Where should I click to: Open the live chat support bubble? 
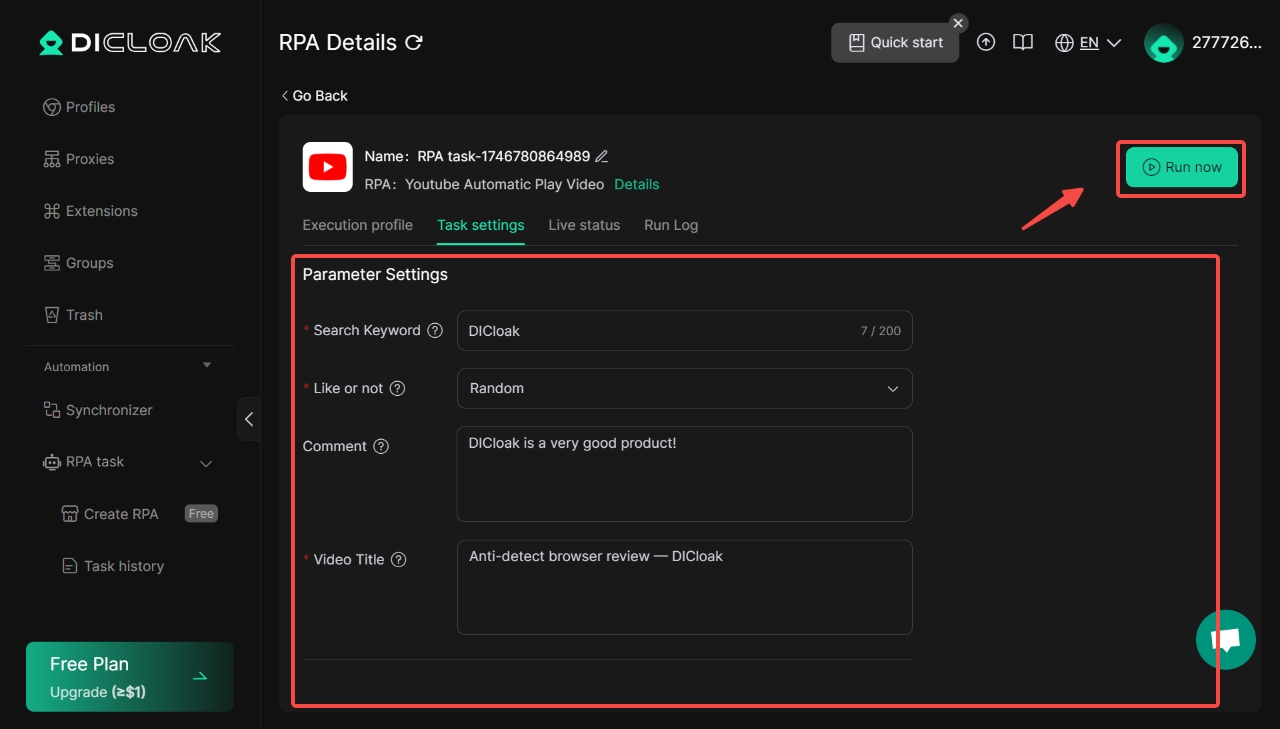1226,640
